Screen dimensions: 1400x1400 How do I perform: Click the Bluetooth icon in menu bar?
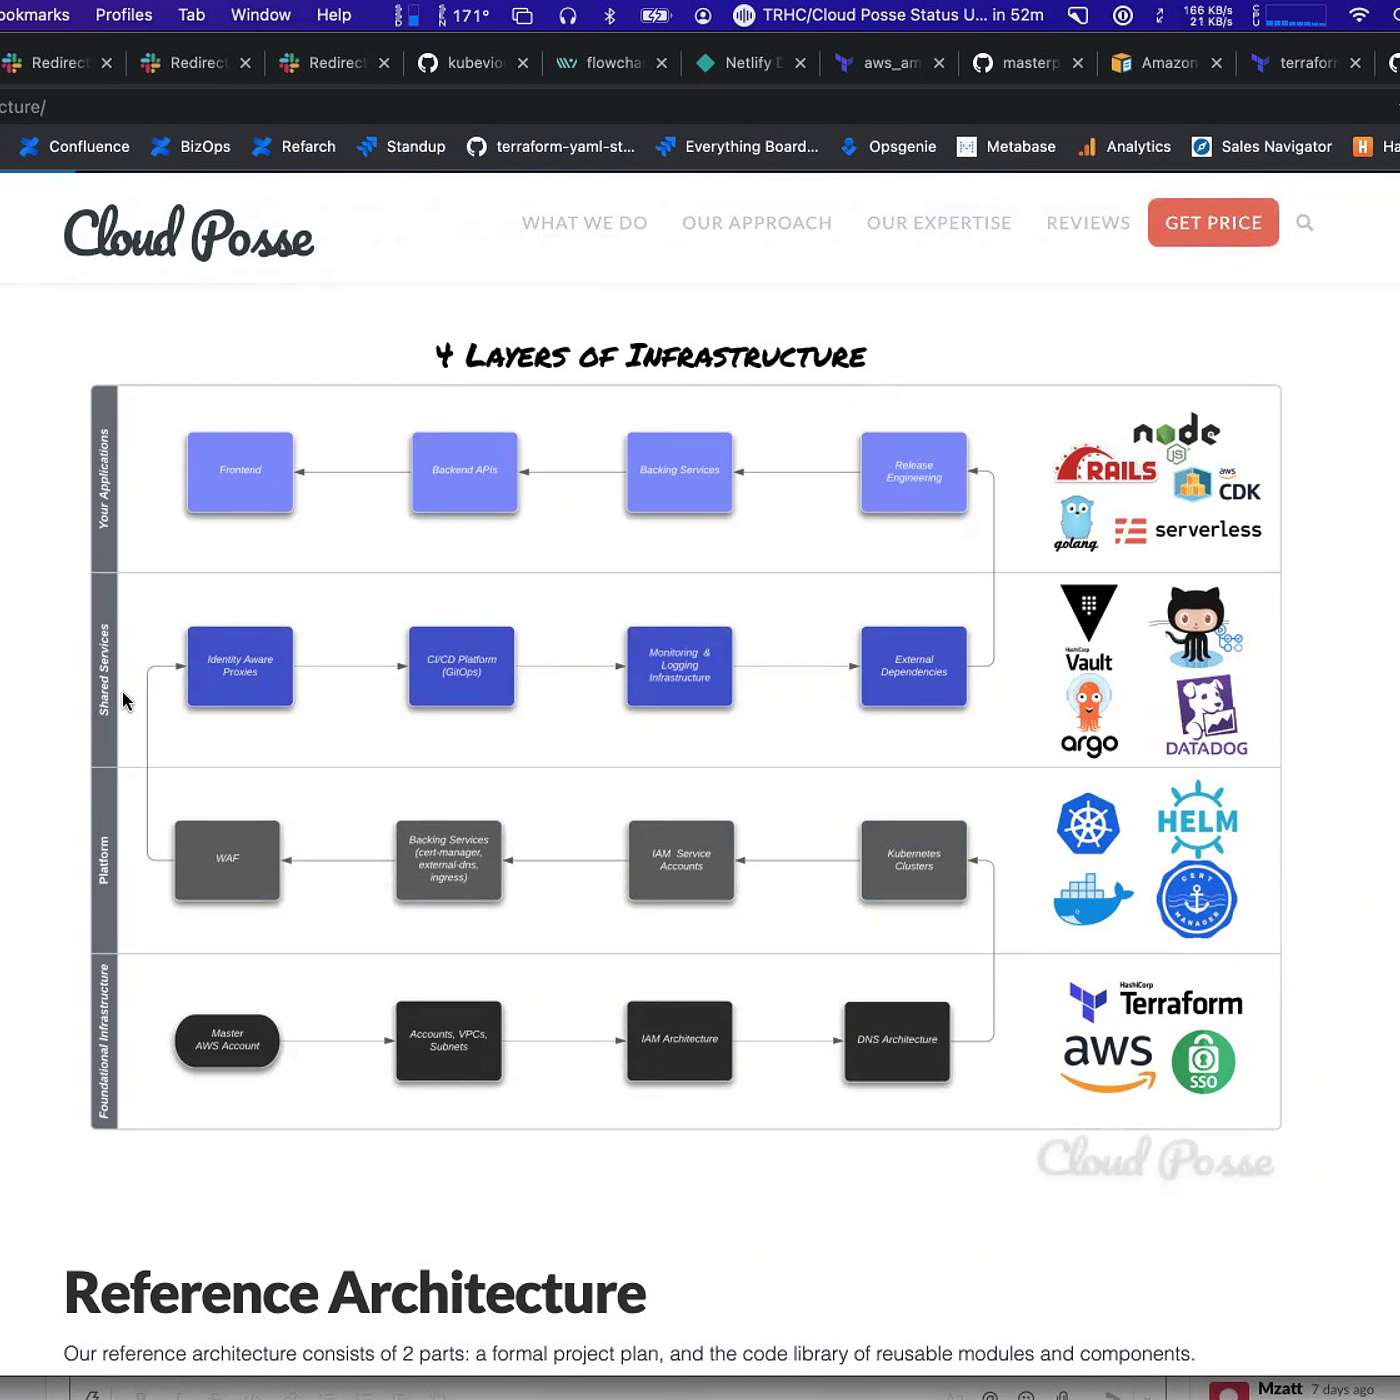[x=610, y=15]
